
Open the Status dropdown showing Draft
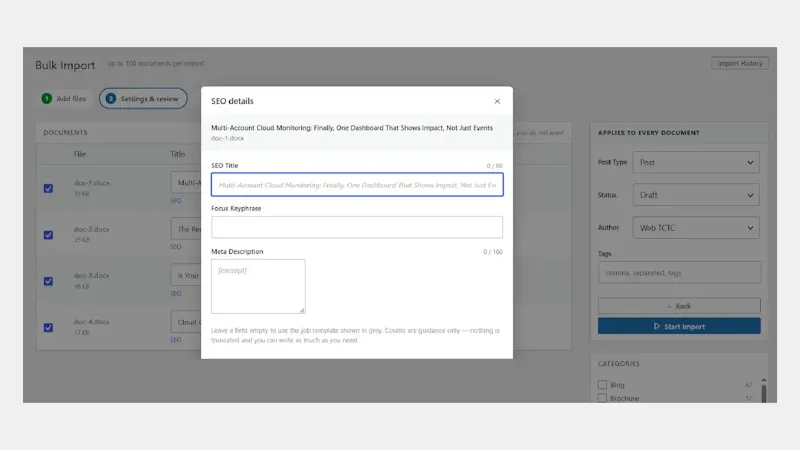(696, 195)
